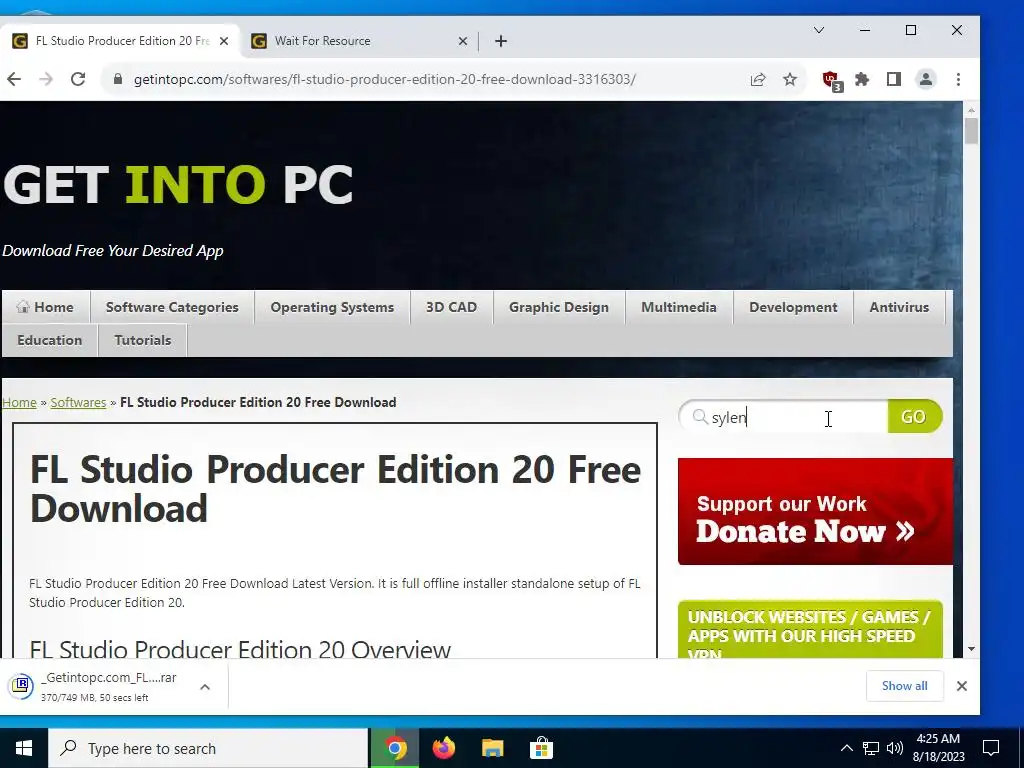Screen dimensions: 1024x768
Task: Click the green GO search button
Action: 914,417
